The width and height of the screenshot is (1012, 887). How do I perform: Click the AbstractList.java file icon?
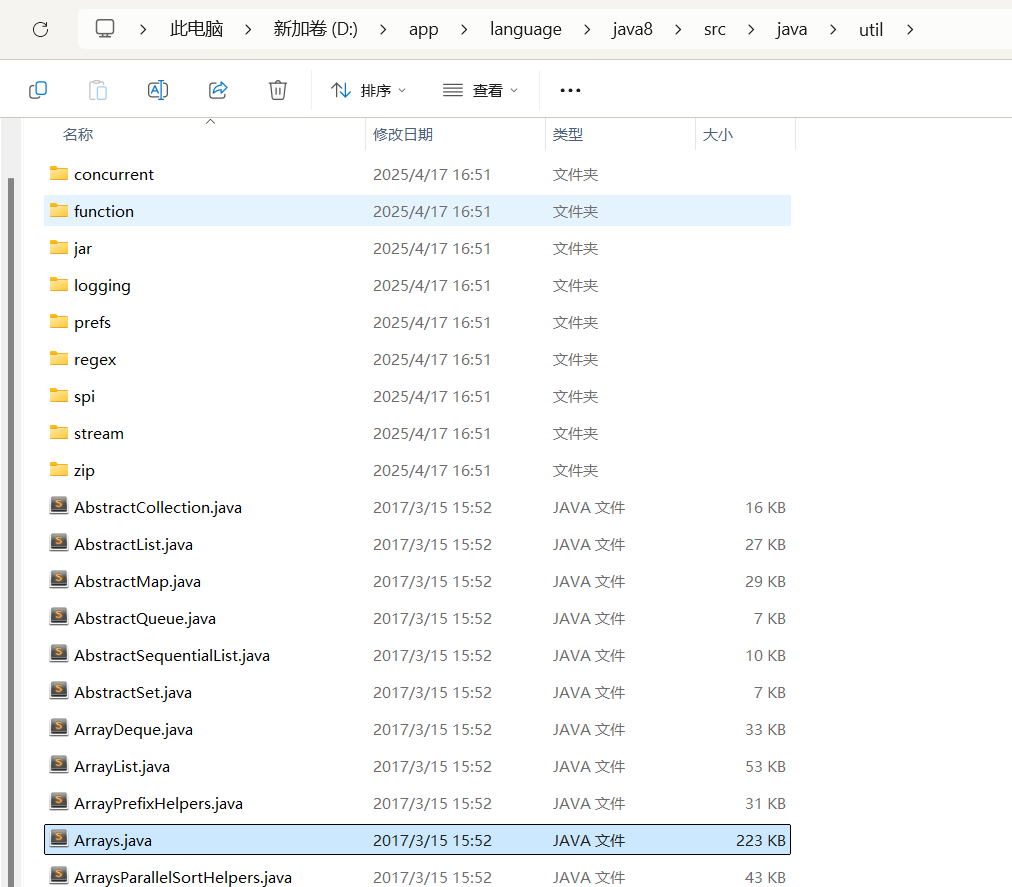(59, 542)
